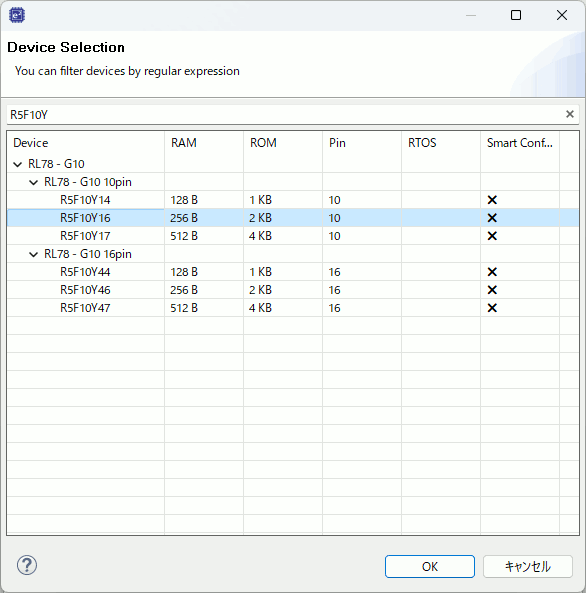
Task: Click the application icon in the title bar
Action: 17,15
